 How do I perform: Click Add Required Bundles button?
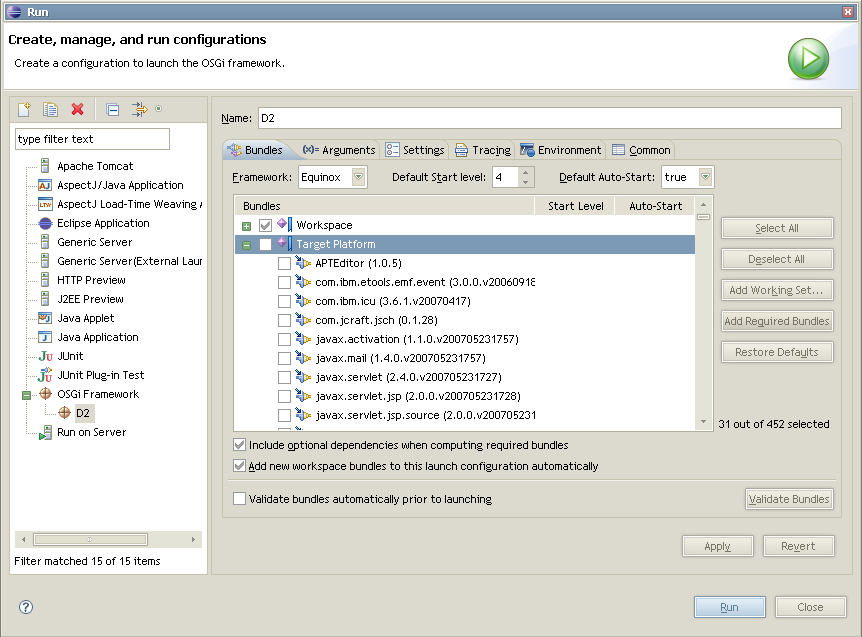[777, 321]
